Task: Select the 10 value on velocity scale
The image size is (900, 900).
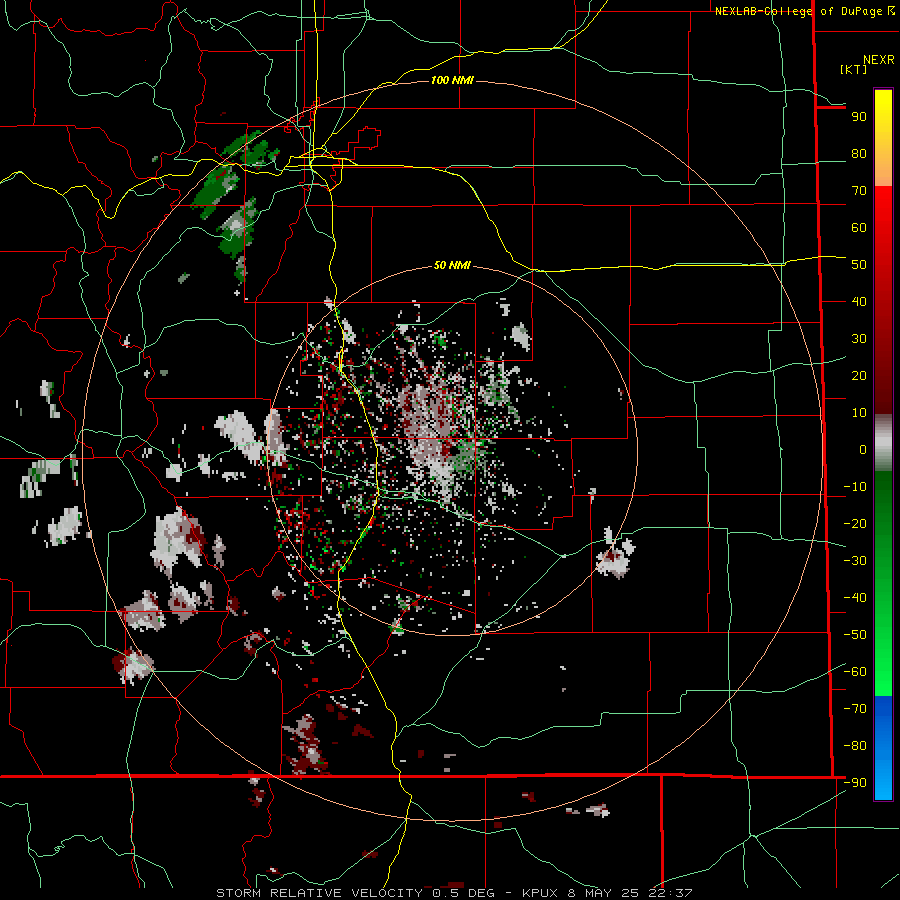Action: (x=859, y=413)
